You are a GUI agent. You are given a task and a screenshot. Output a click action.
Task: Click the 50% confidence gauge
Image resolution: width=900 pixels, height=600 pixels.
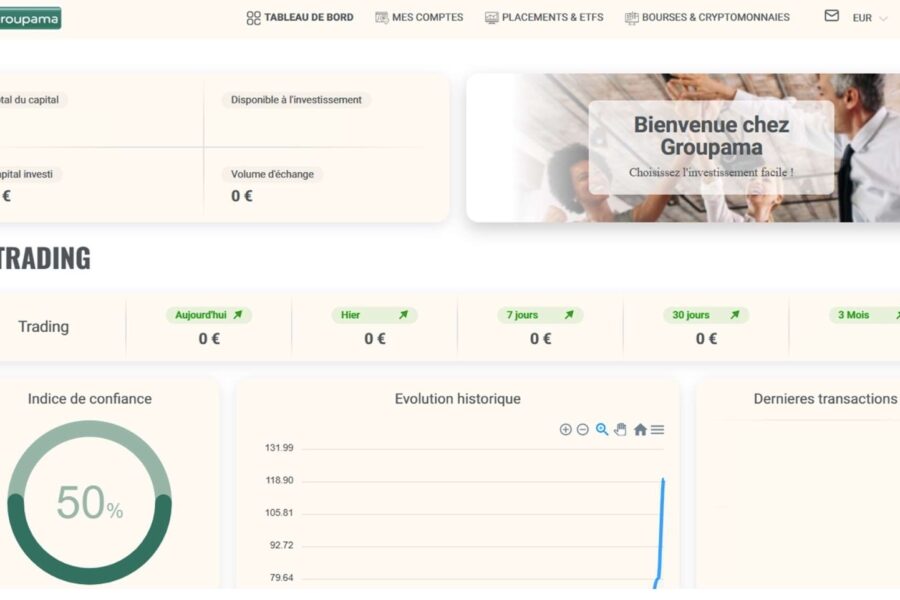coord(90,502)
